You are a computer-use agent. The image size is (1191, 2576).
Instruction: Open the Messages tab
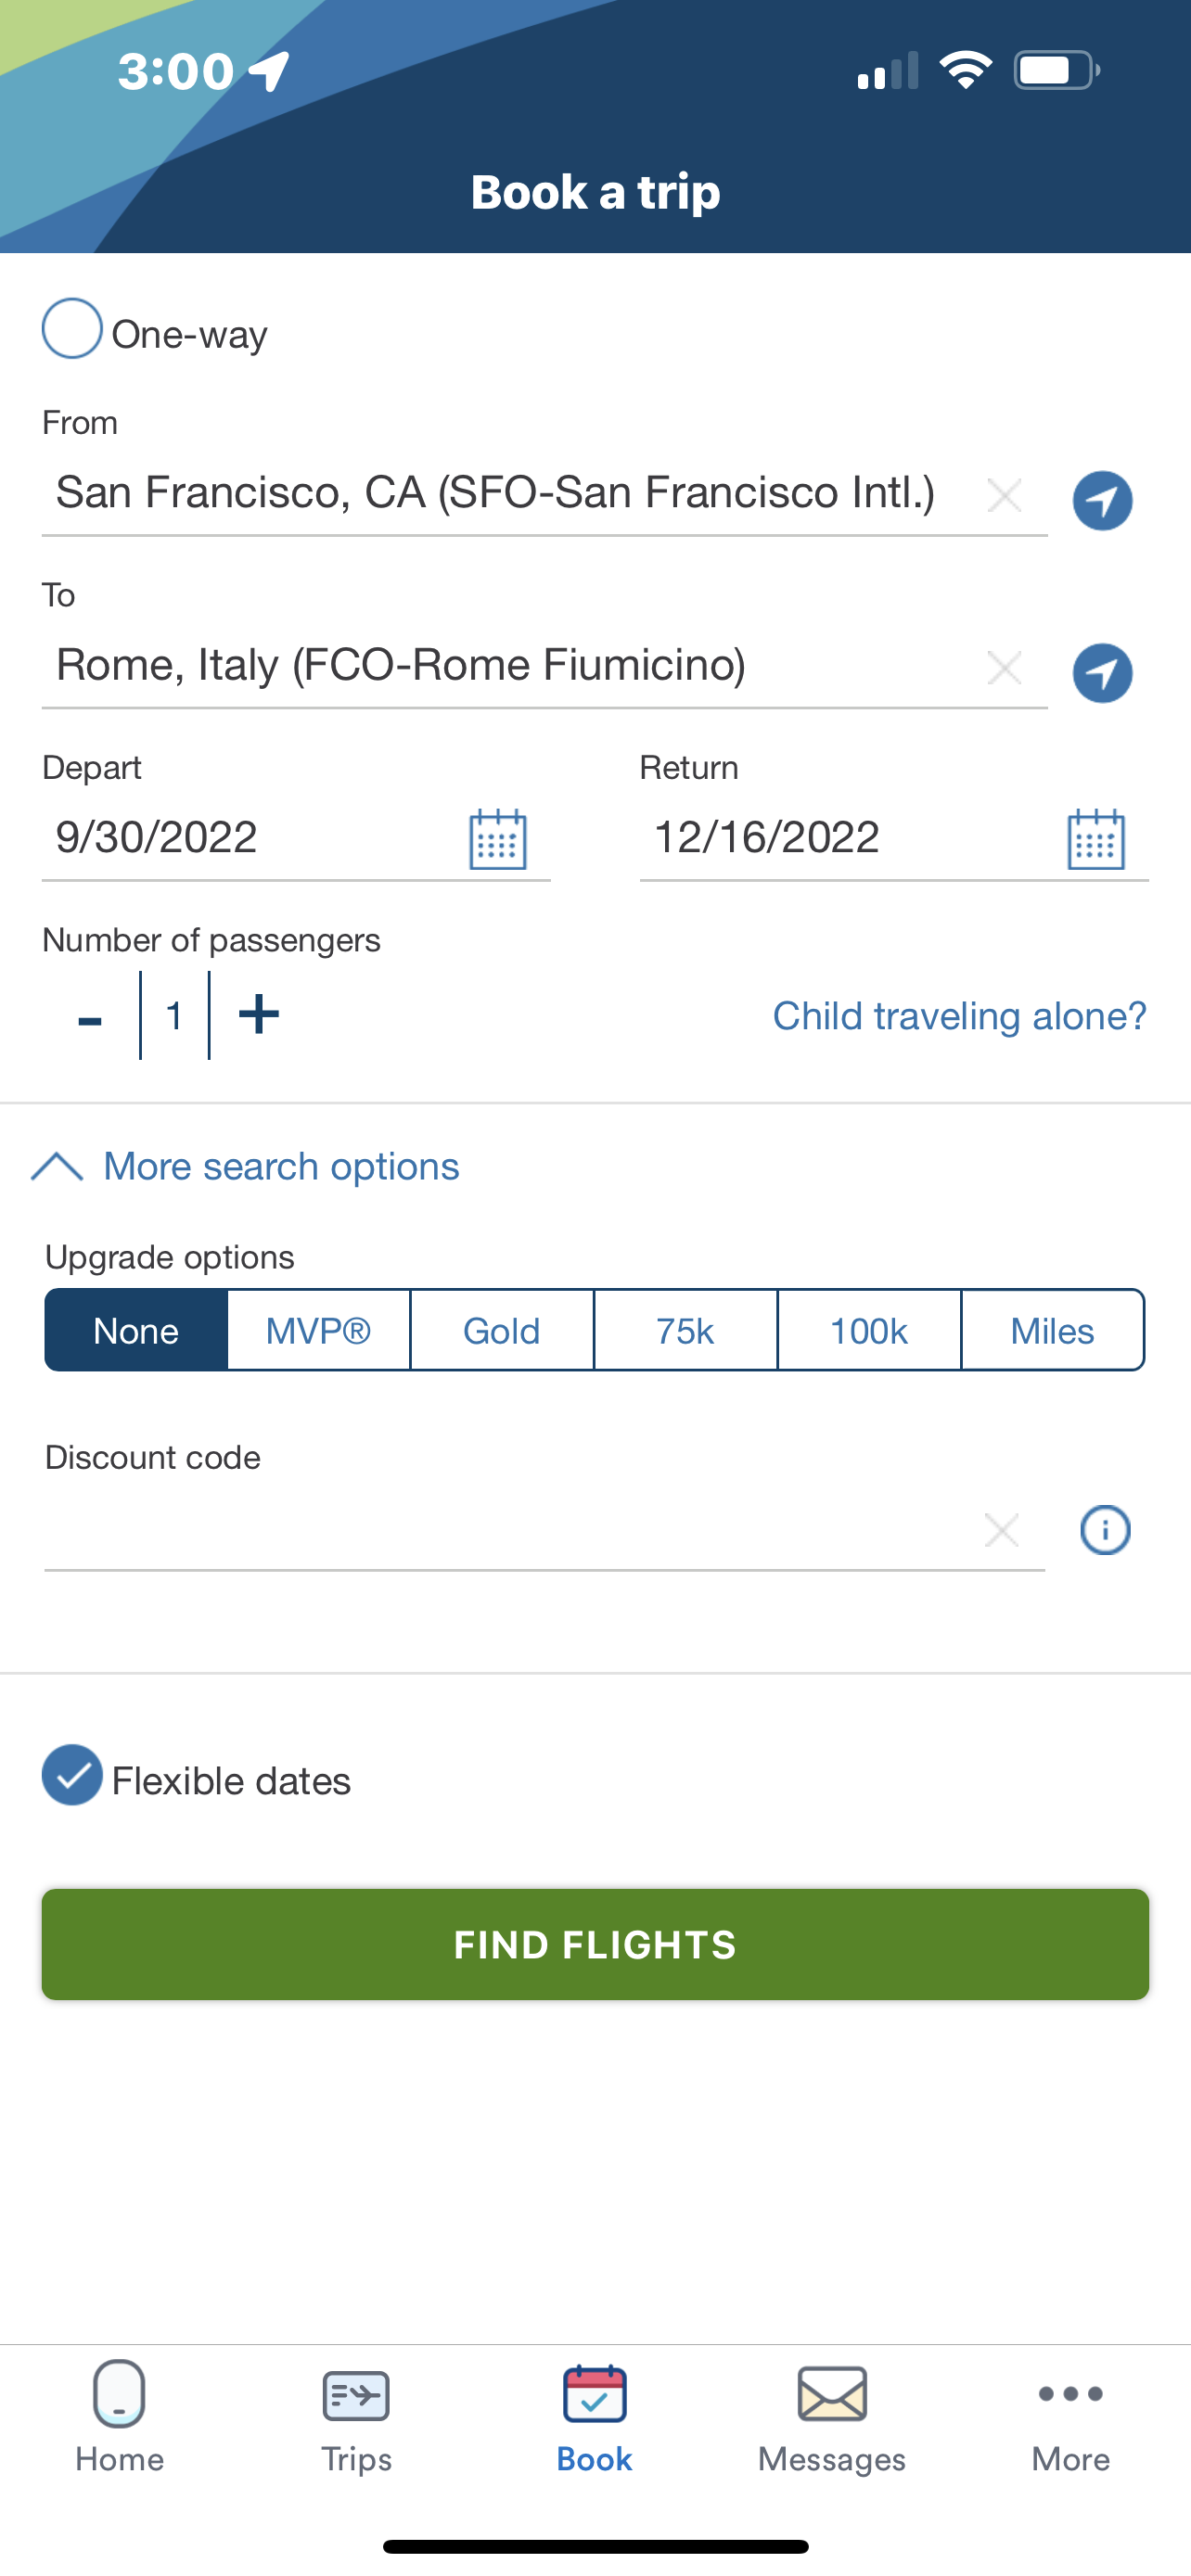click(x=832, y=2419)
